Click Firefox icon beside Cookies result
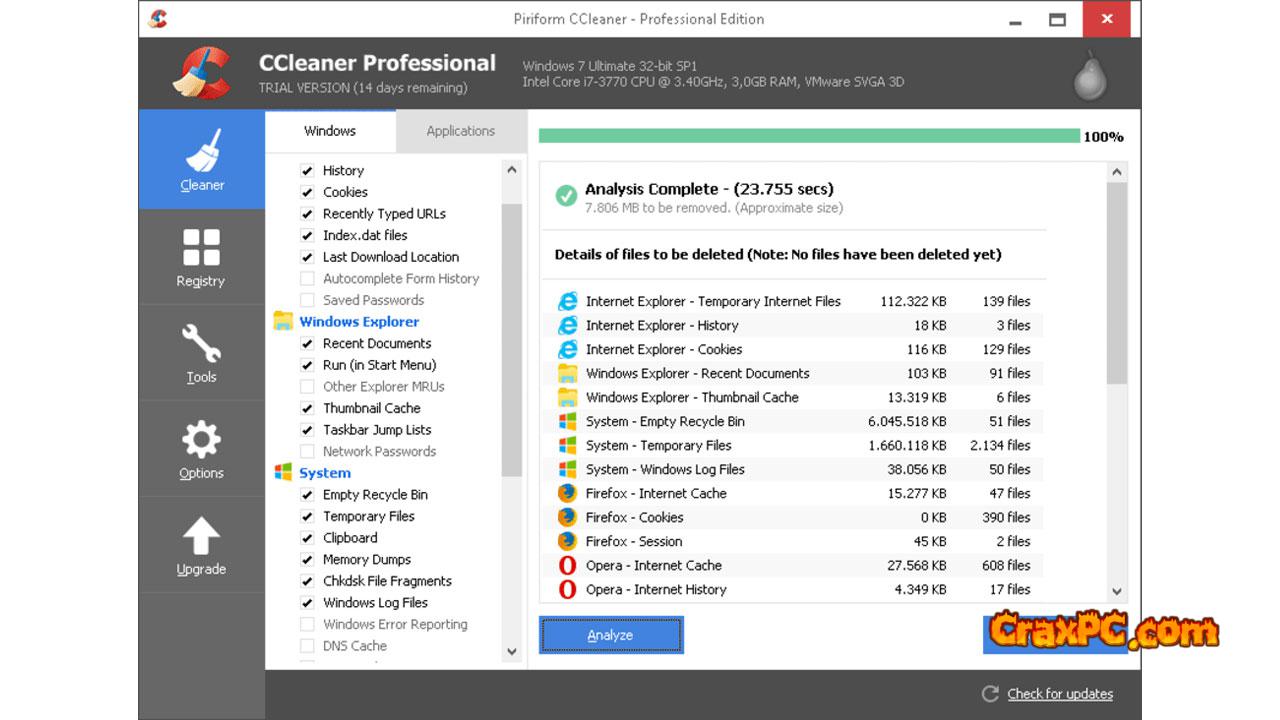 (567, 517)
